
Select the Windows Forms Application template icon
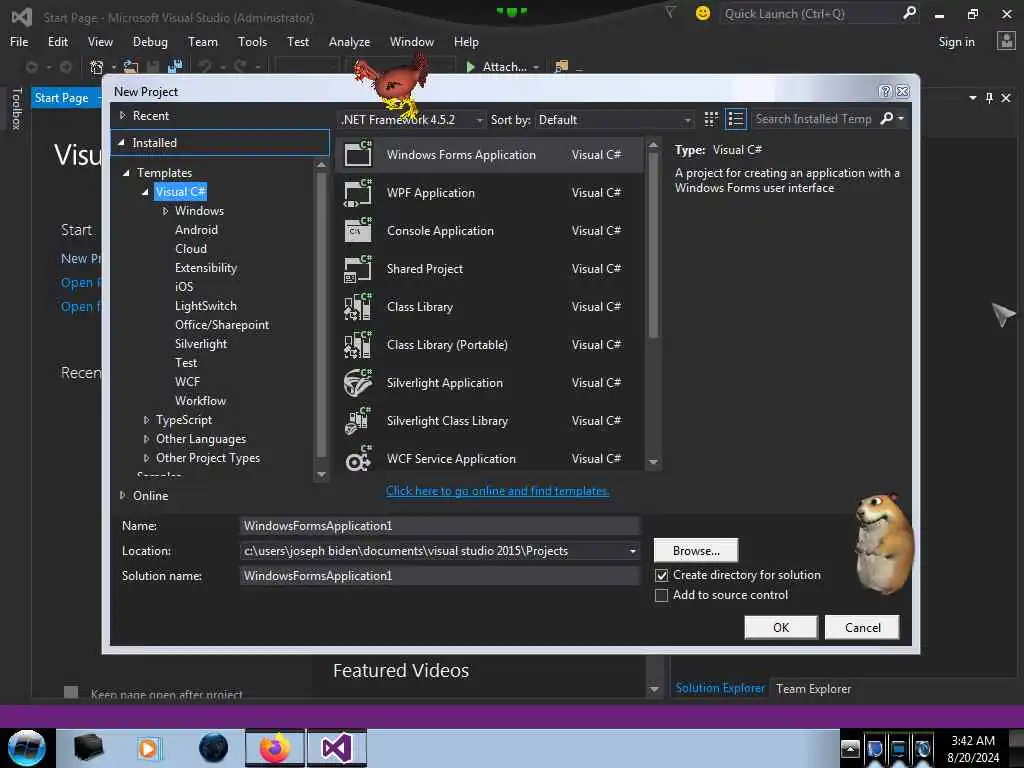358,154
